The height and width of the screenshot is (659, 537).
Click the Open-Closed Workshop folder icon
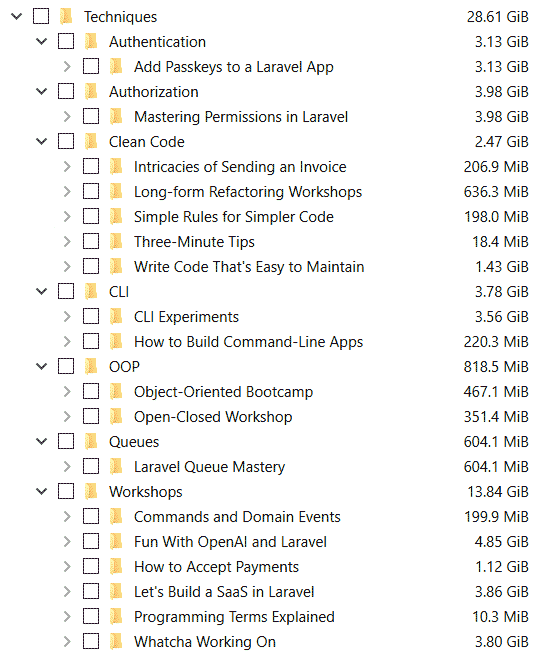point(116,417)
